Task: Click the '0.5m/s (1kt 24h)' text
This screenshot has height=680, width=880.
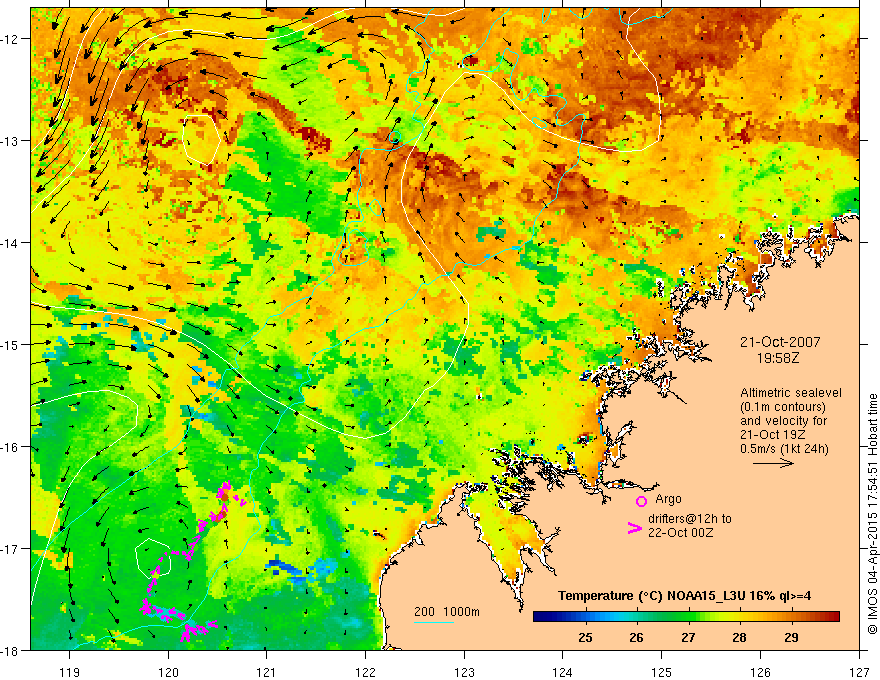Action: [x=784, y=449]
